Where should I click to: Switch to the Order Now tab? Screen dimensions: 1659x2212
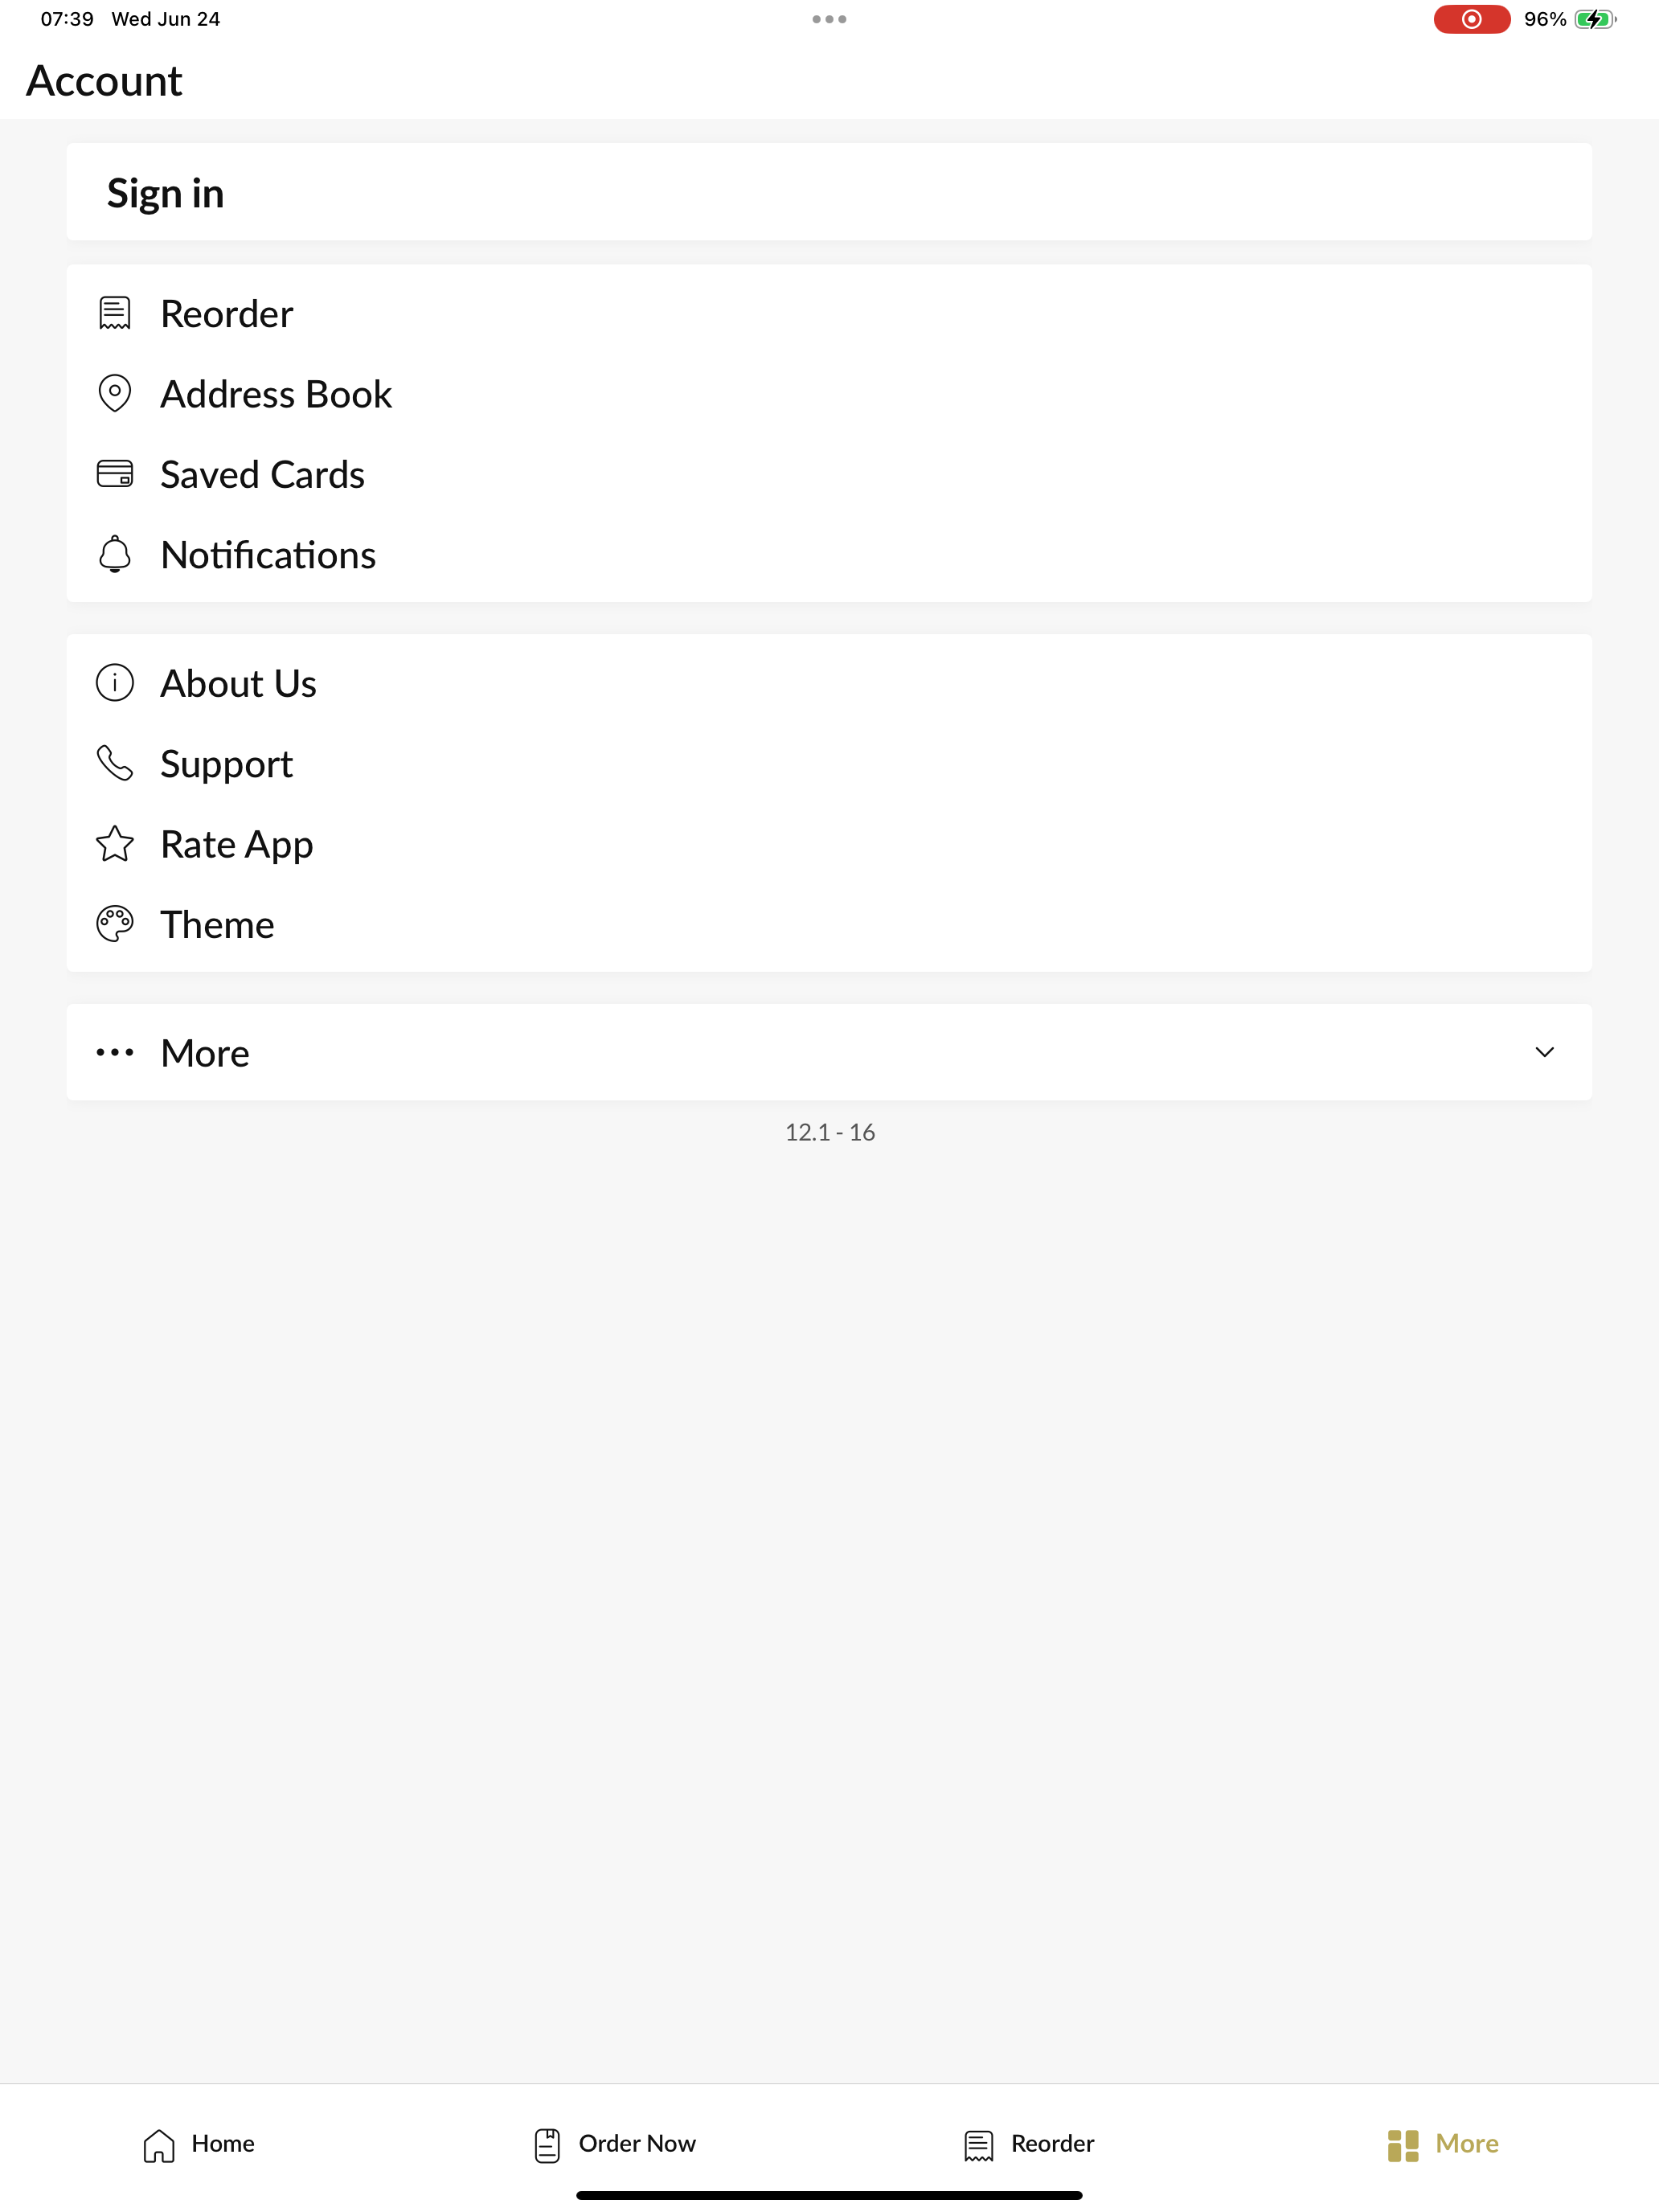pos(615,2144)
